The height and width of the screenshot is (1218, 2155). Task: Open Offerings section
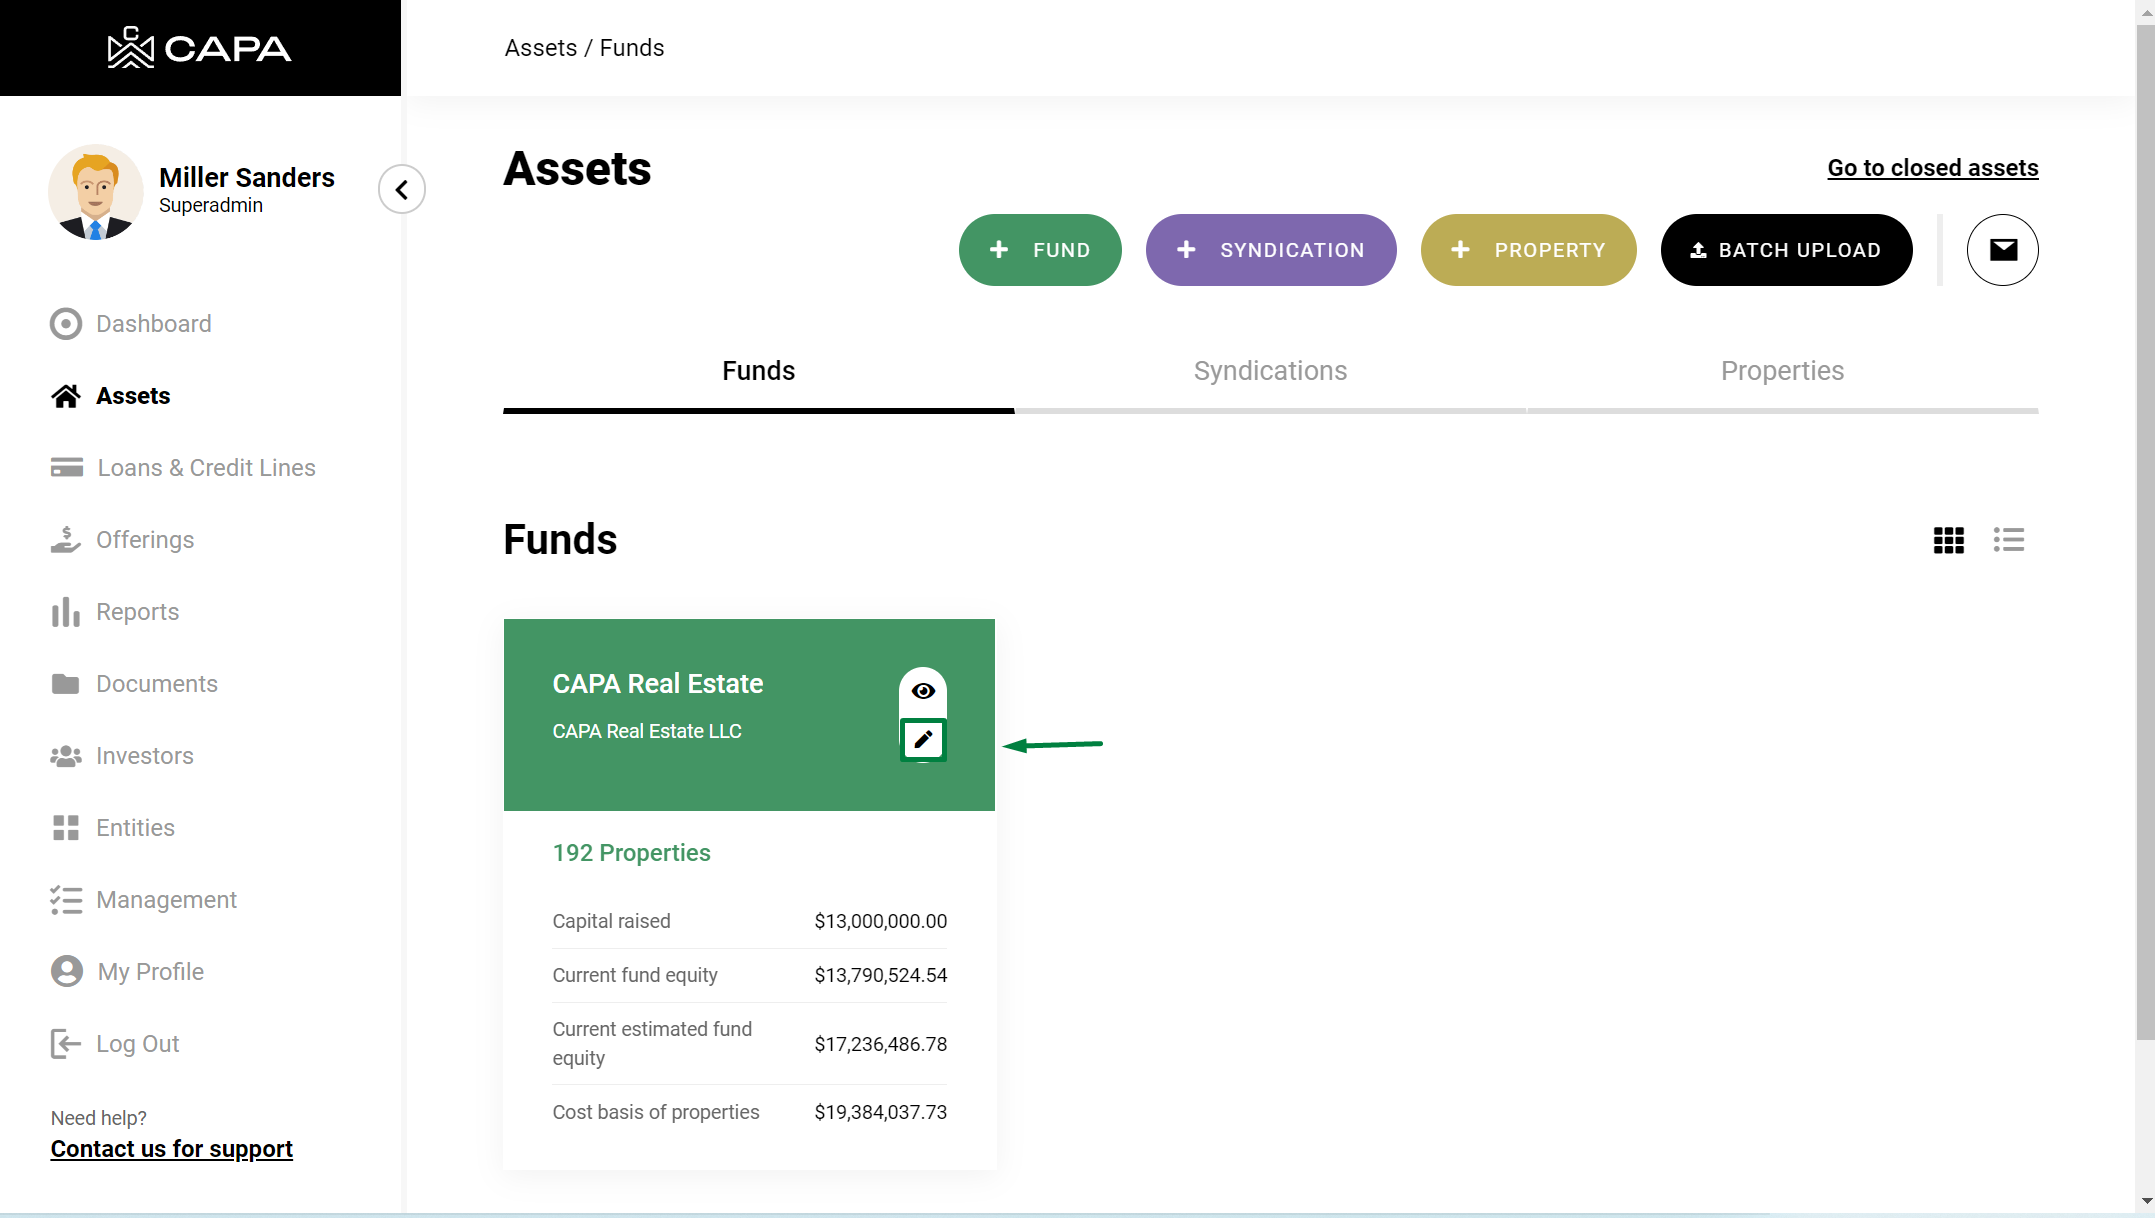click(x=145, y=540)
